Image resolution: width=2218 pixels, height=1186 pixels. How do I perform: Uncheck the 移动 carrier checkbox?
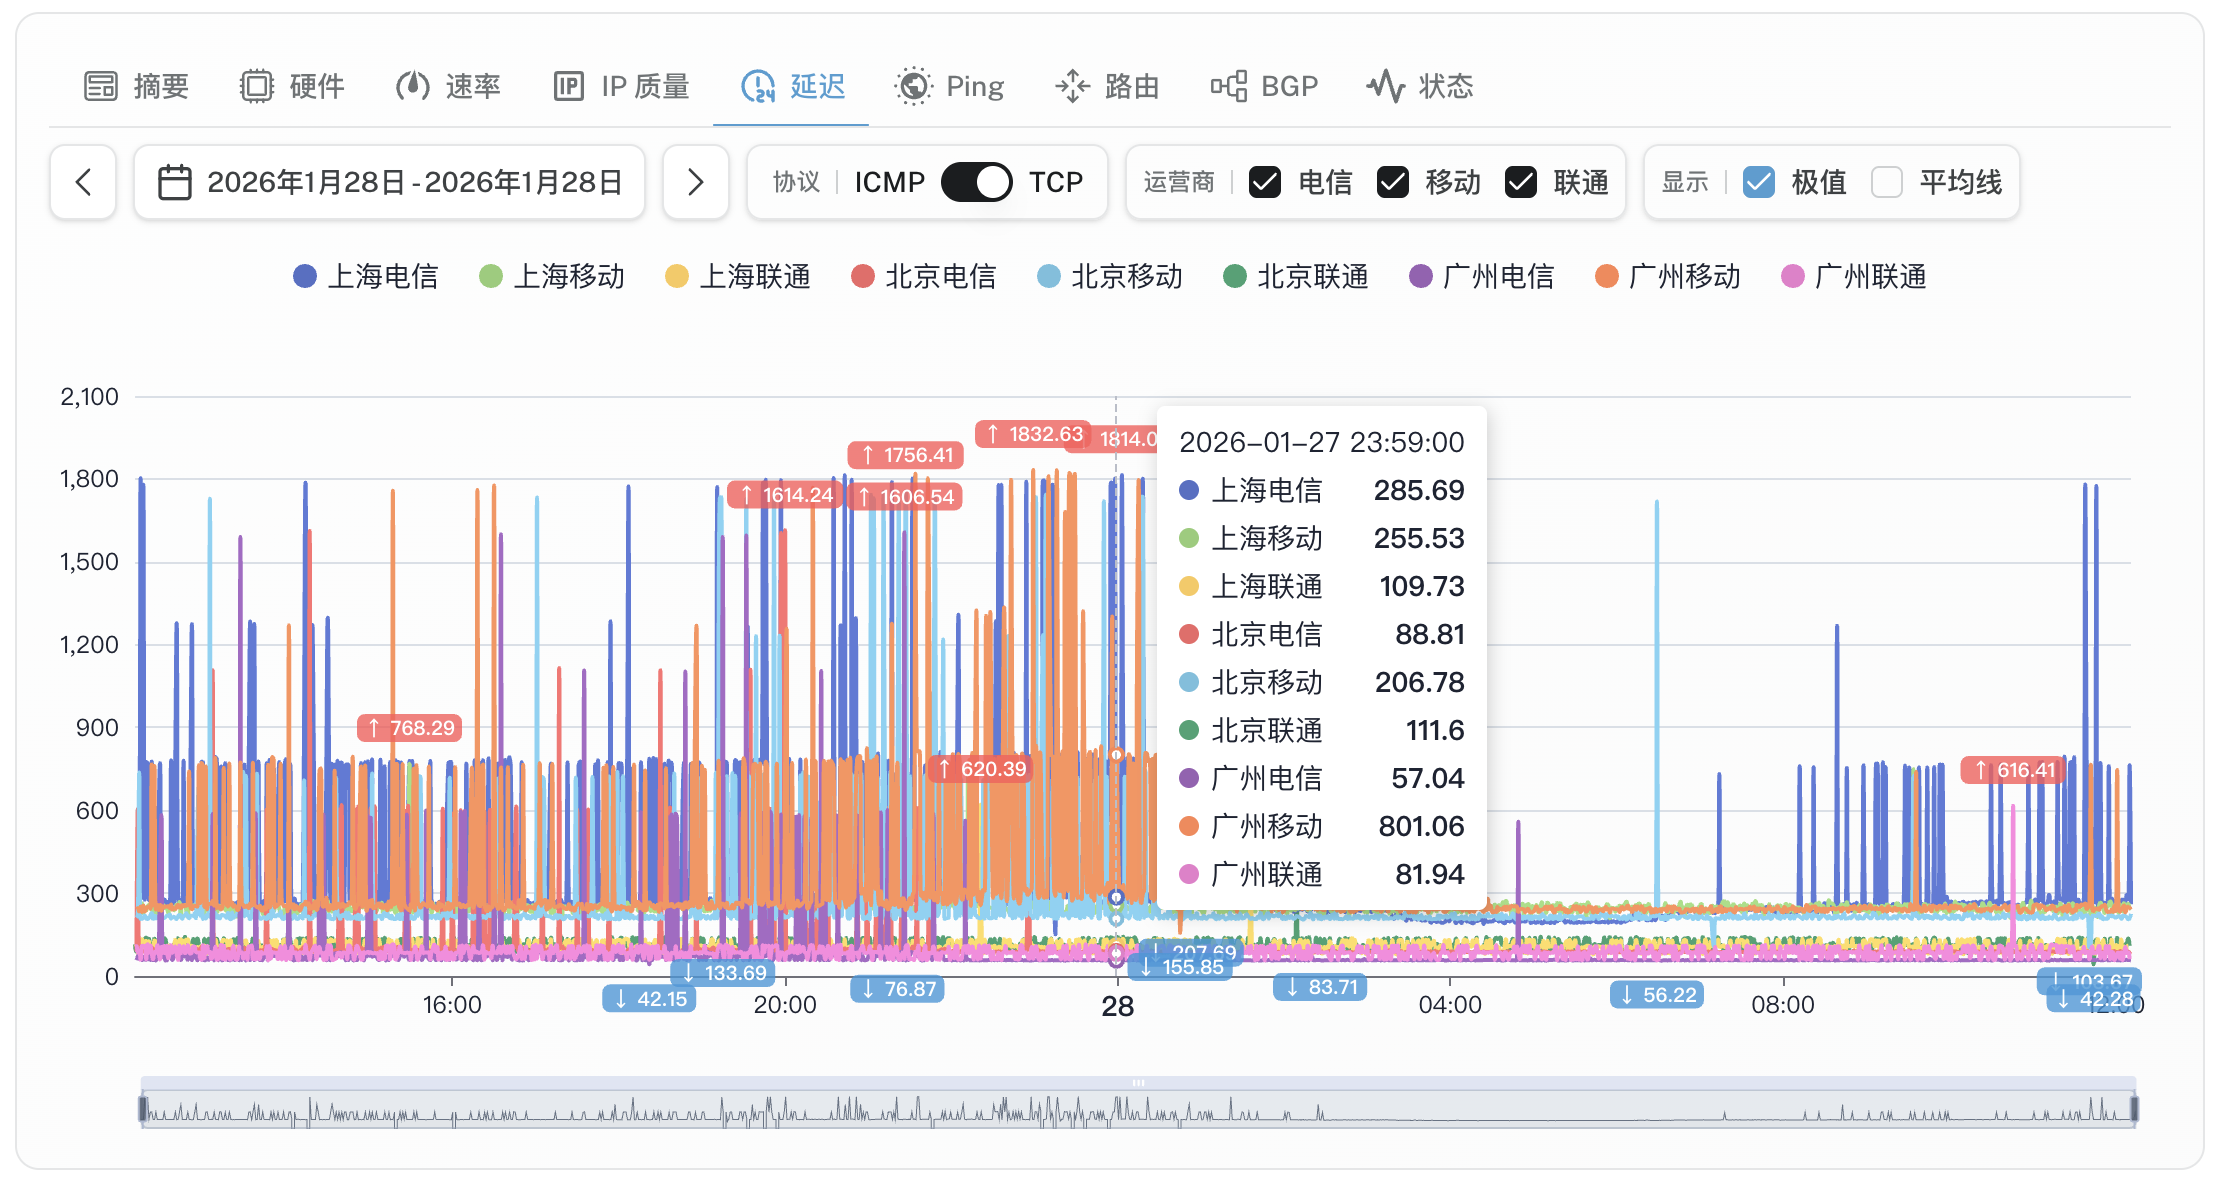[x=1393, y=182]
